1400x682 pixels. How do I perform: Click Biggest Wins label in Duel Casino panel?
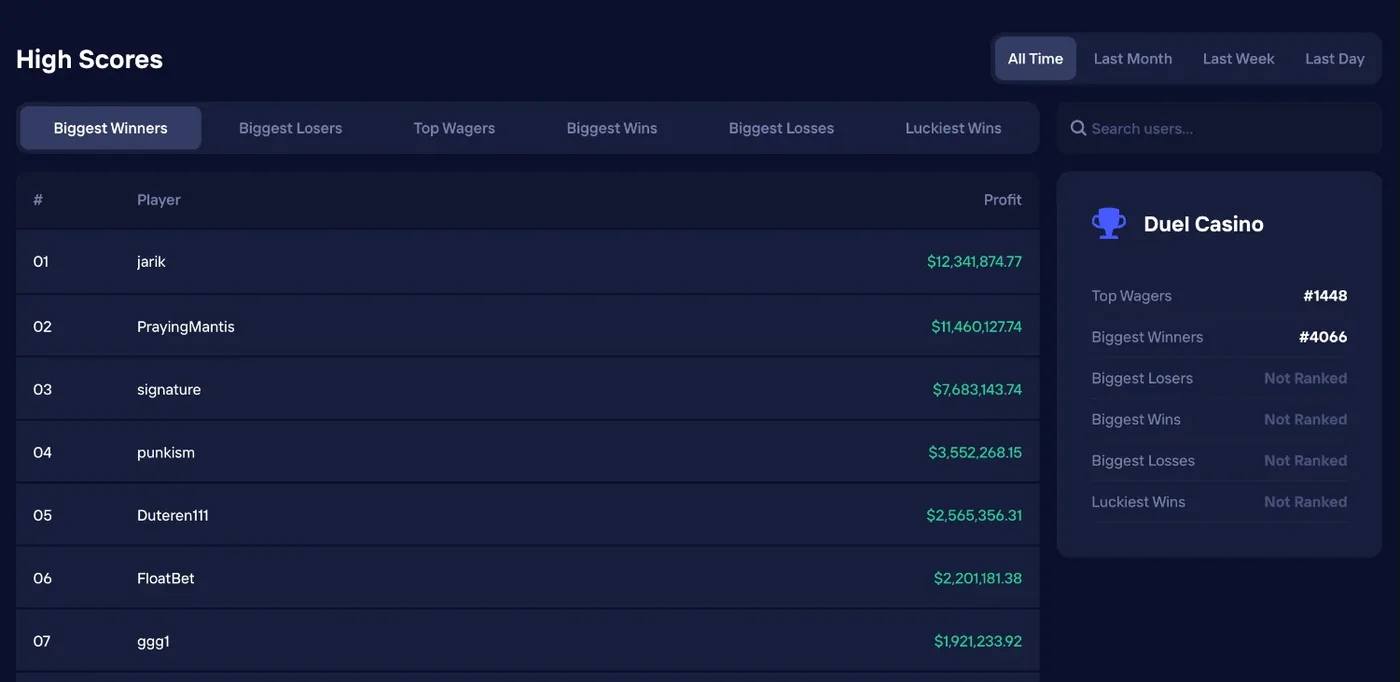click(x=1136, y=419)
